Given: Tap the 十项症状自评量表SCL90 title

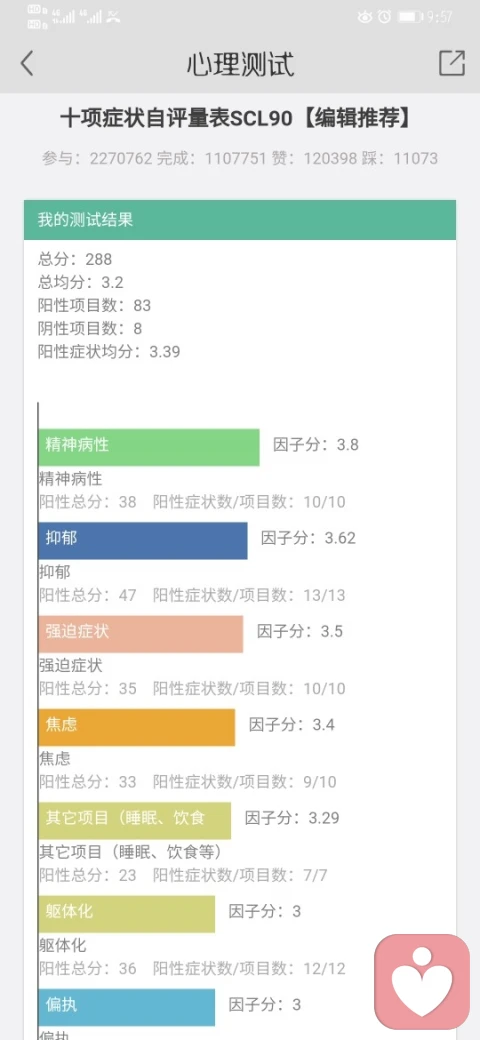Looking at the screenshot, I should tap(176, 119).
